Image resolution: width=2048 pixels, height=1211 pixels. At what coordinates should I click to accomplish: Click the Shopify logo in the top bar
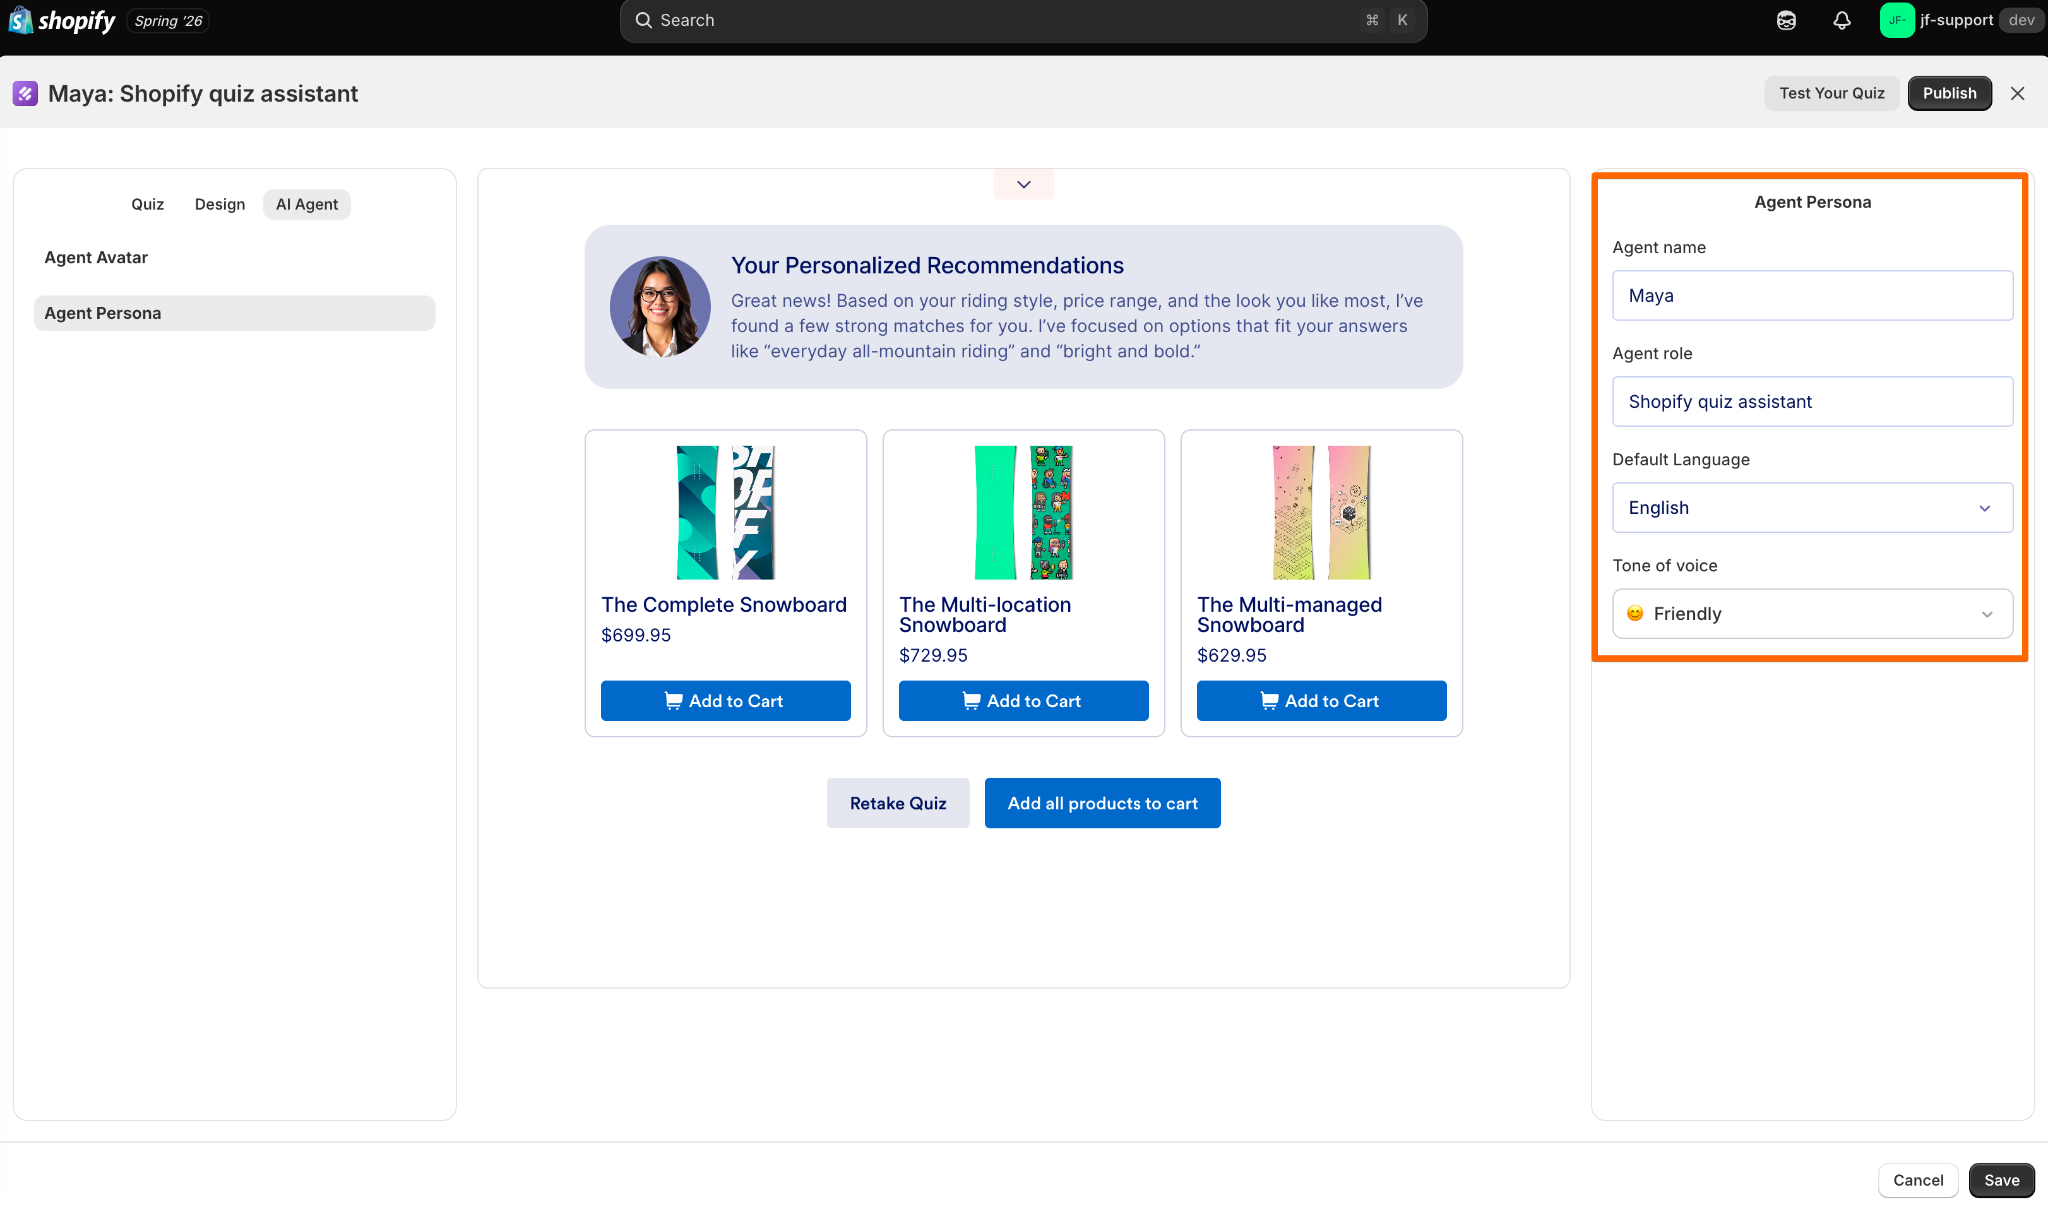pyautogui.click(x=62, y=20)
